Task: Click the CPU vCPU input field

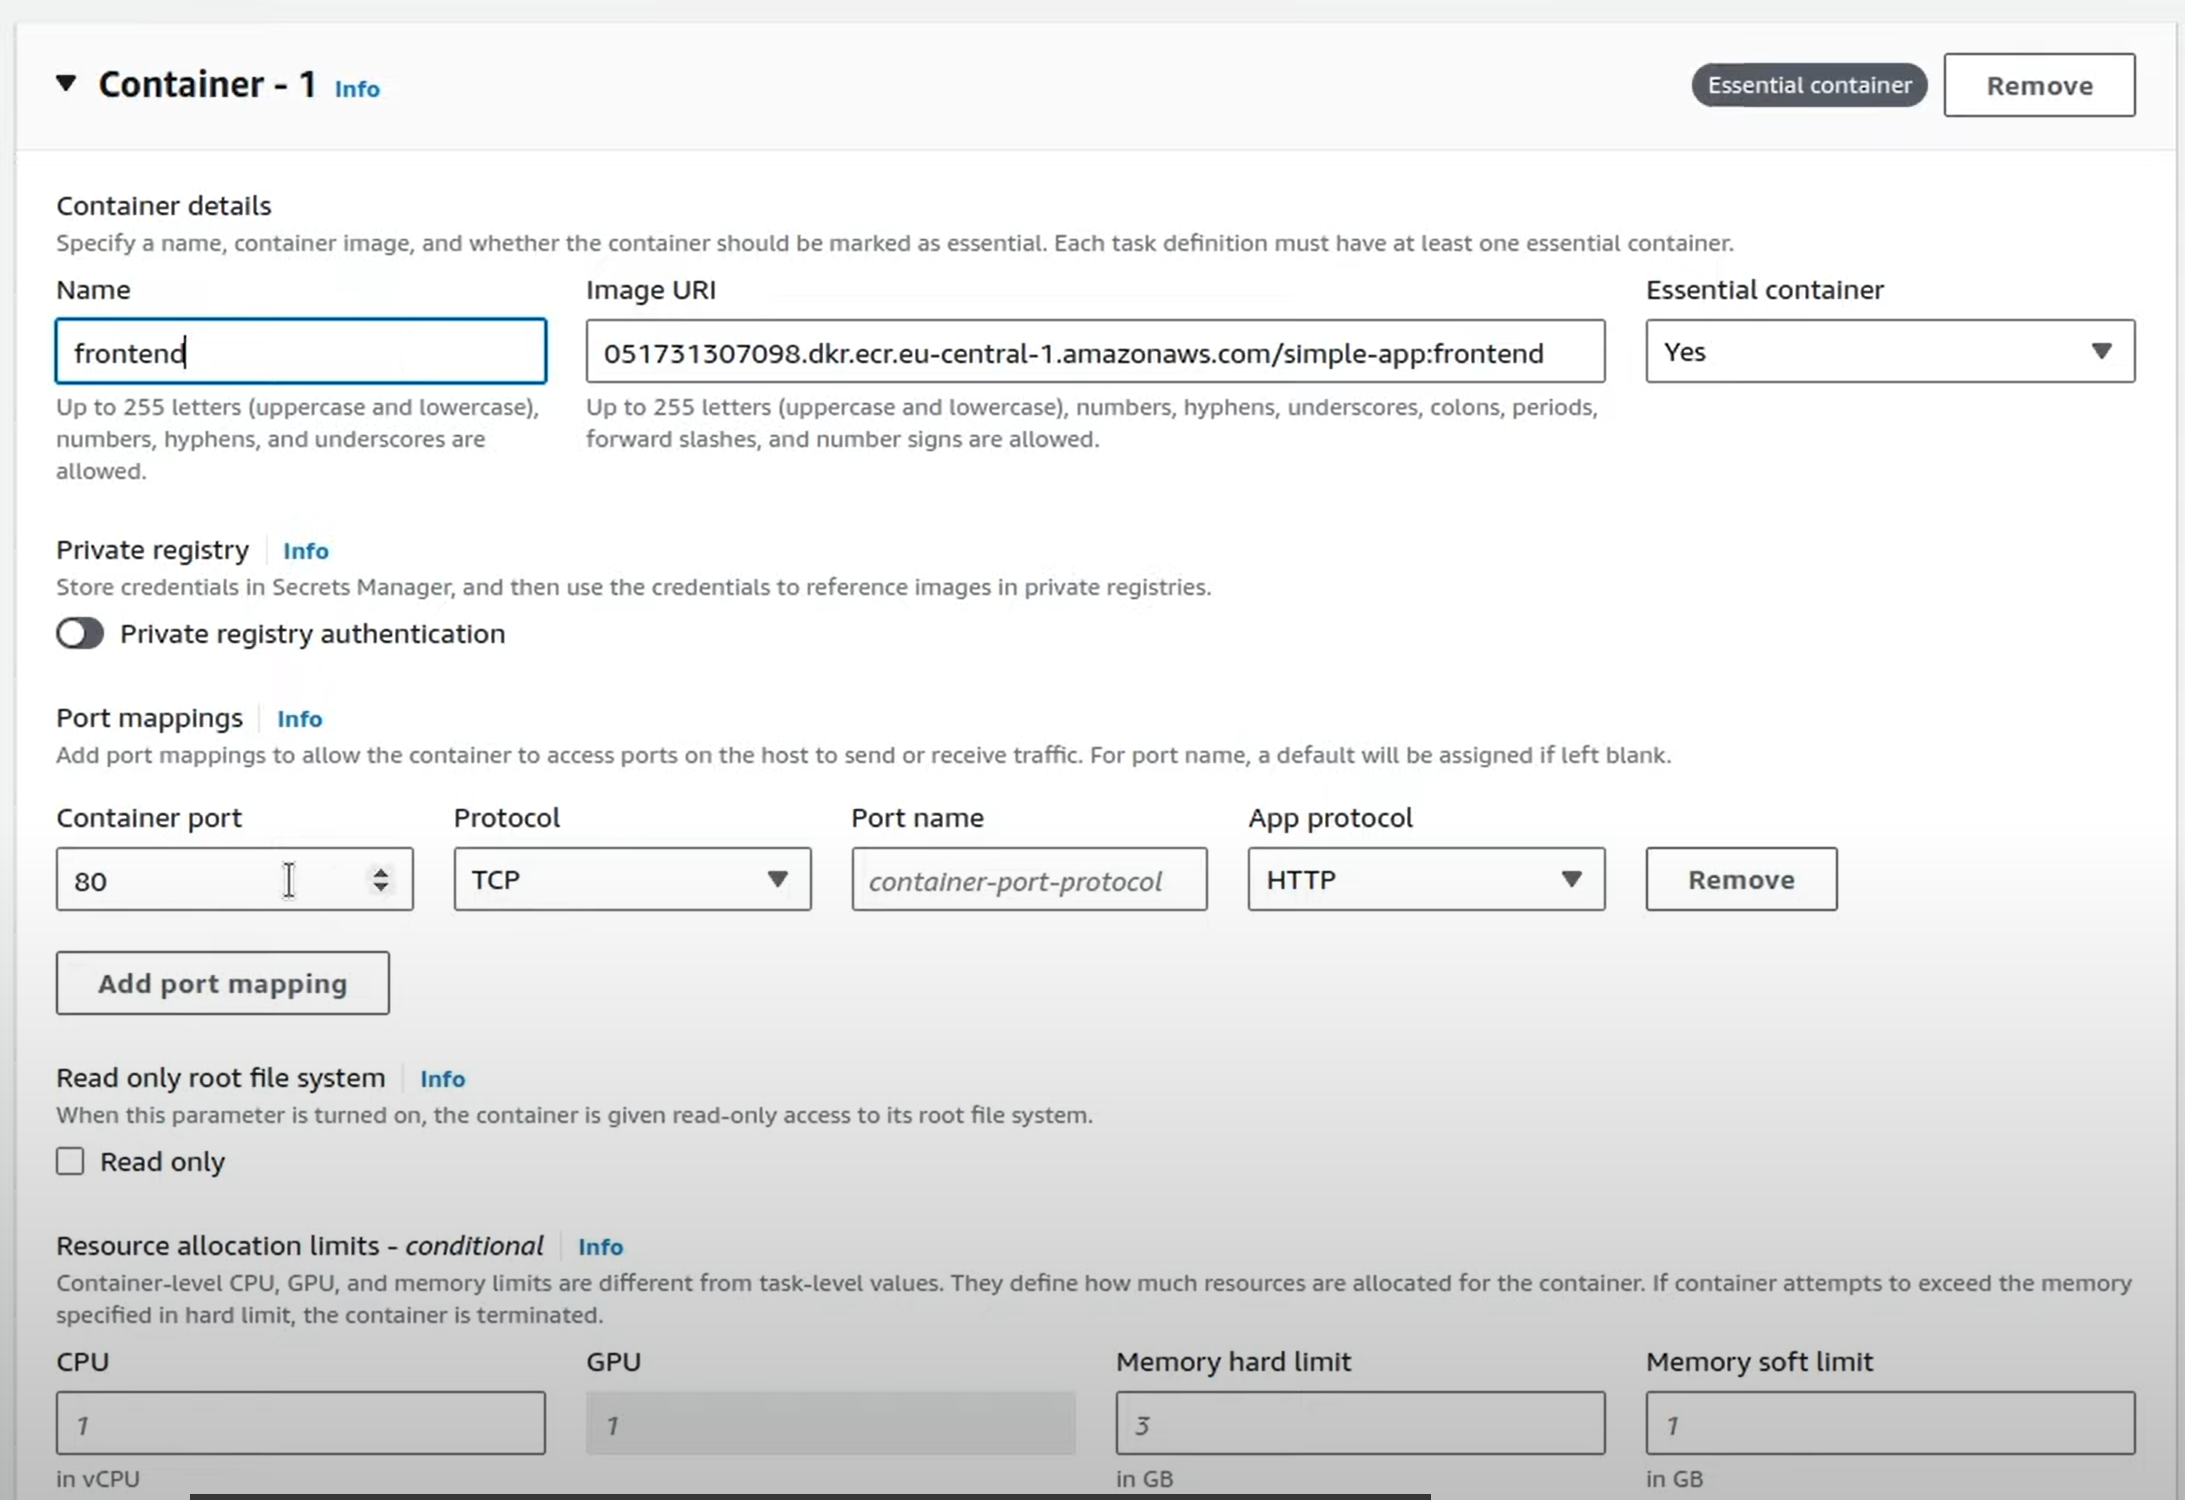Action: [300, 1424]
